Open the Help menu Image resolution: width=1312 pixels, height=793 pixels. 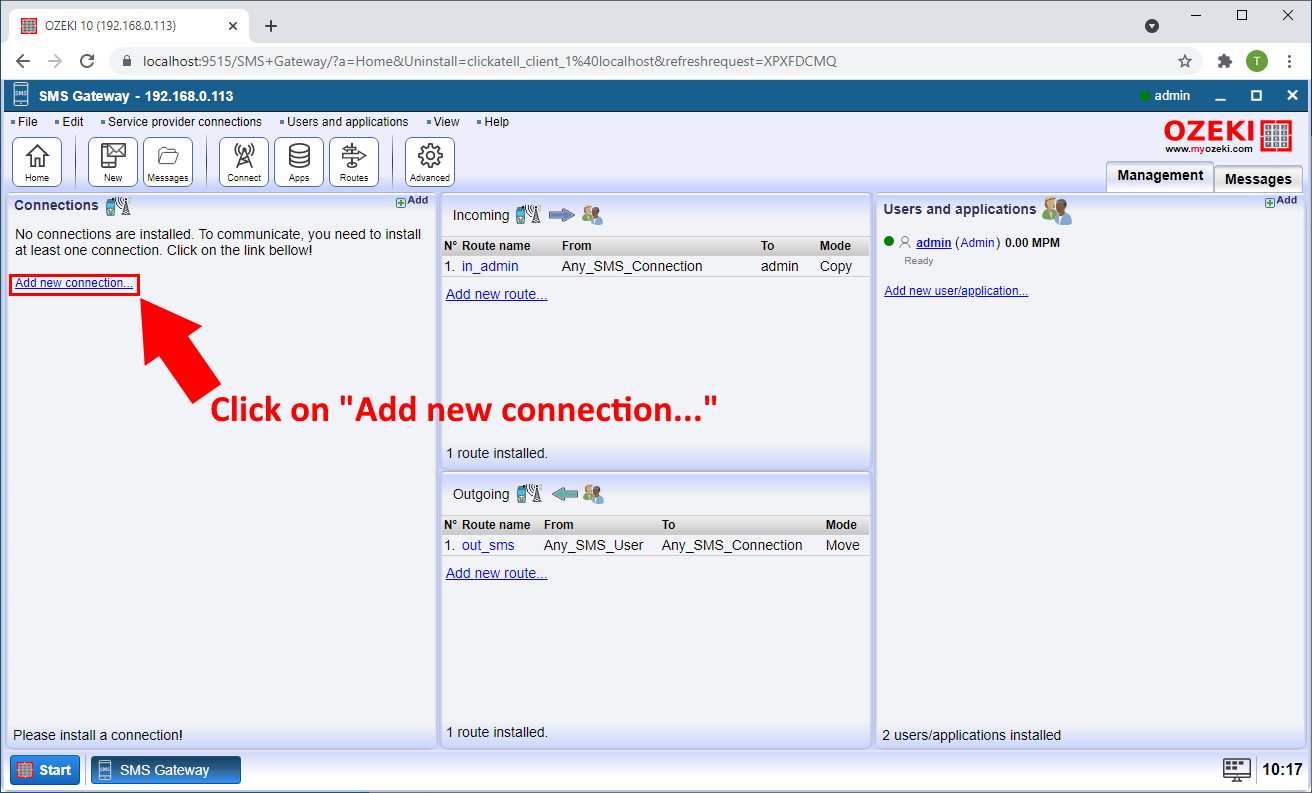pyautogui.click(x=496, y=122)
